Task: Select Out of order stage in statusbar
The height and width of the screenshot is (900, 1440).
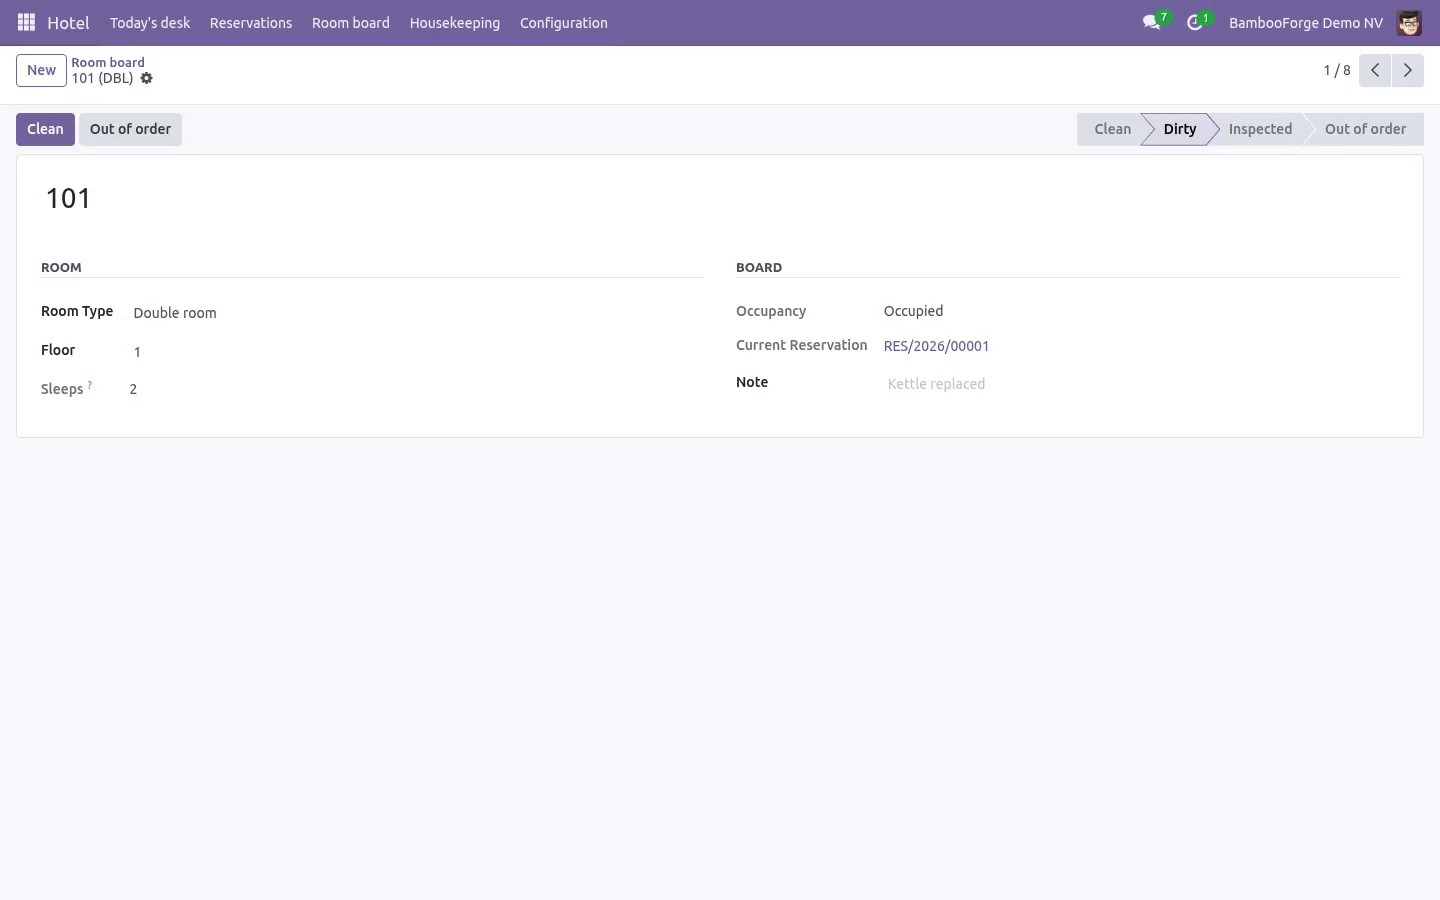Action: (1365, 129)
